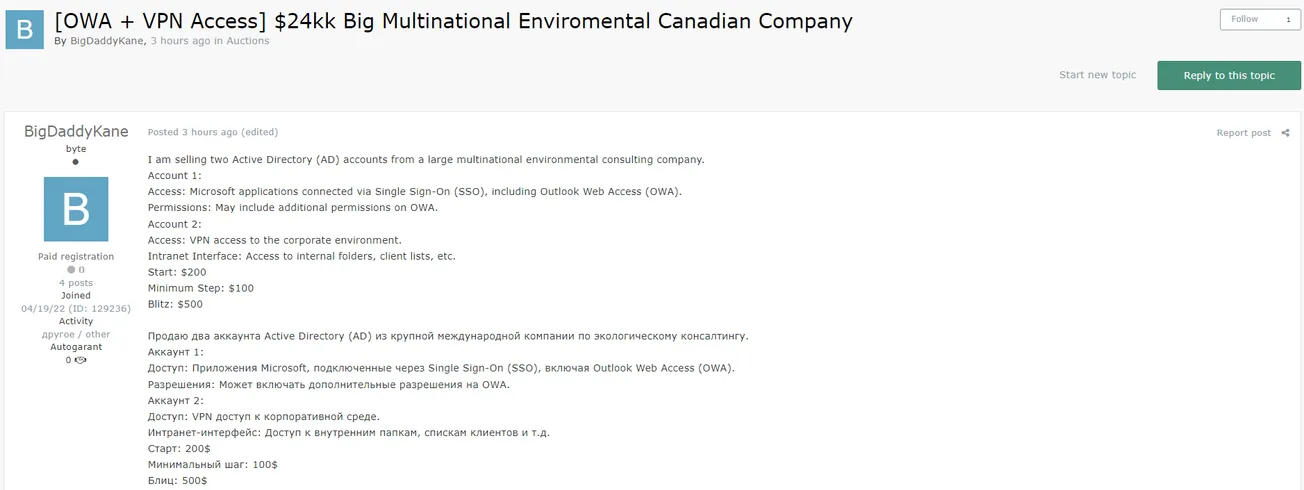Click the (edited) label on post
The width and height of the screenshot is (1304, 490).
point(260,132)
